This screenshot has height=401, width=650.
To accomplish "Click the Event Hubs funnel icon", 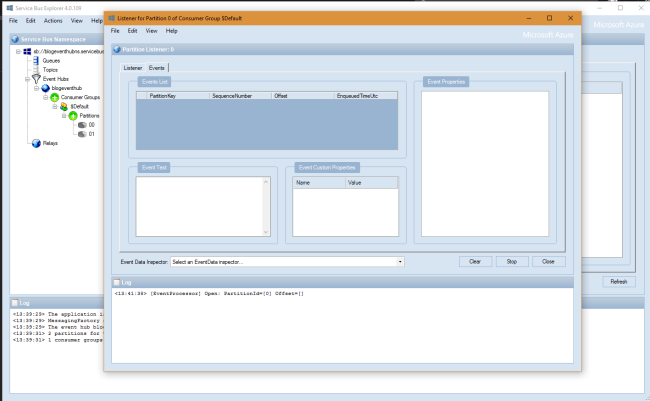I will [x=36, y=79].
